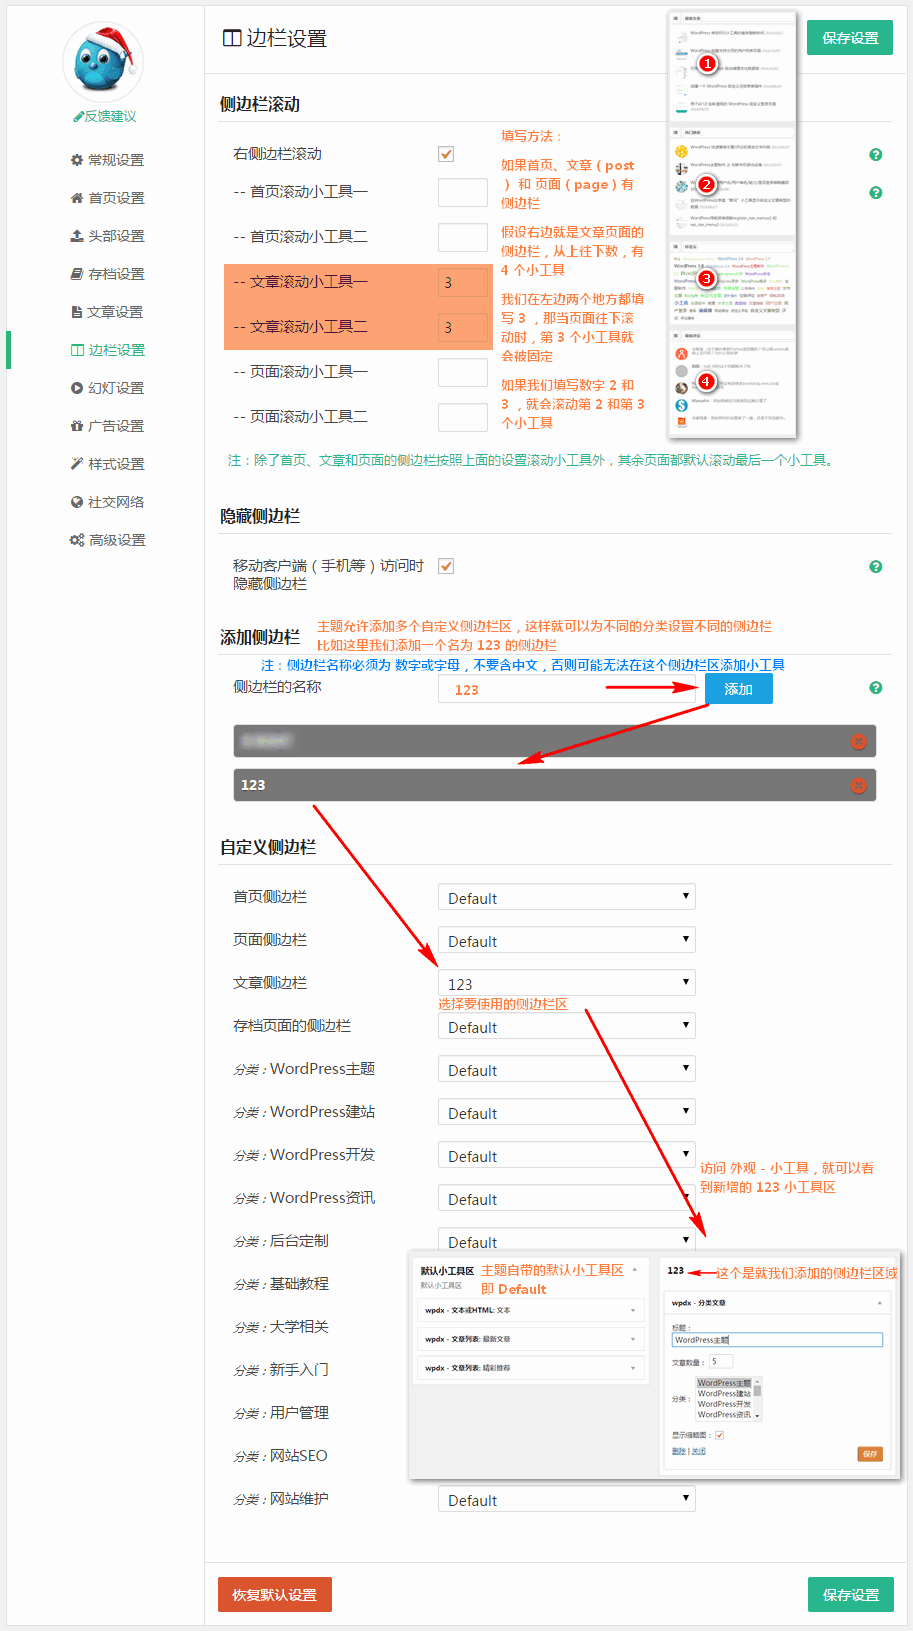Click the help icon for 首页滚动小工具一
This screenshot has width=913, height=1631.
[x=876, y=193]
